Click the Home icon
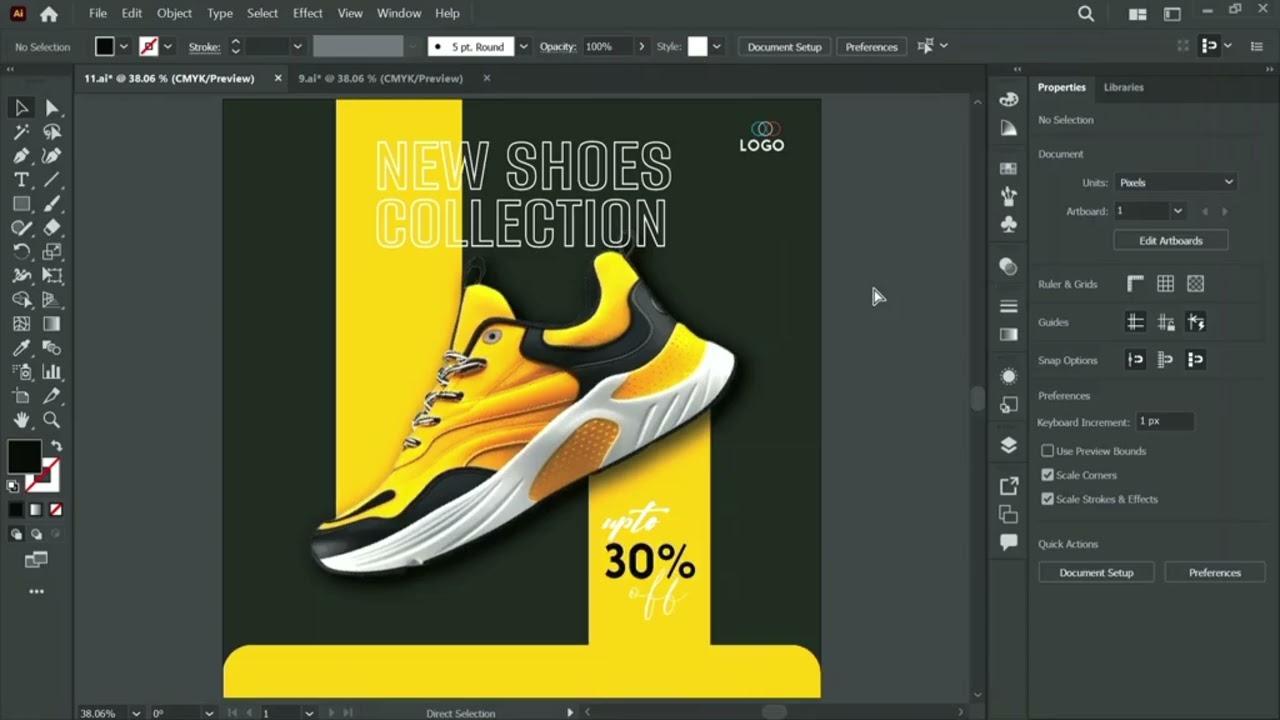The width and height of the screenshot is (1280, 720). click(49, 14)
